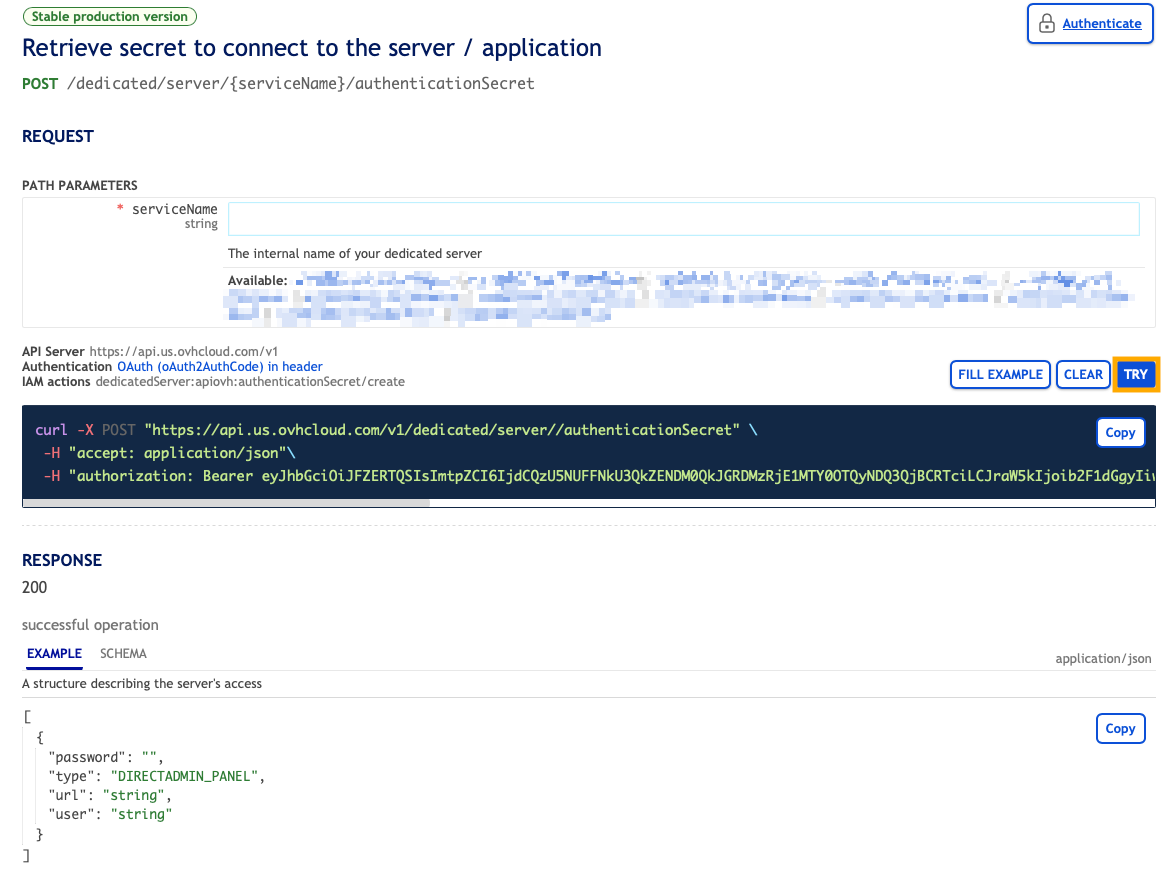Click the application/json content type label
1168x873 pixels.
[1103, 658]
